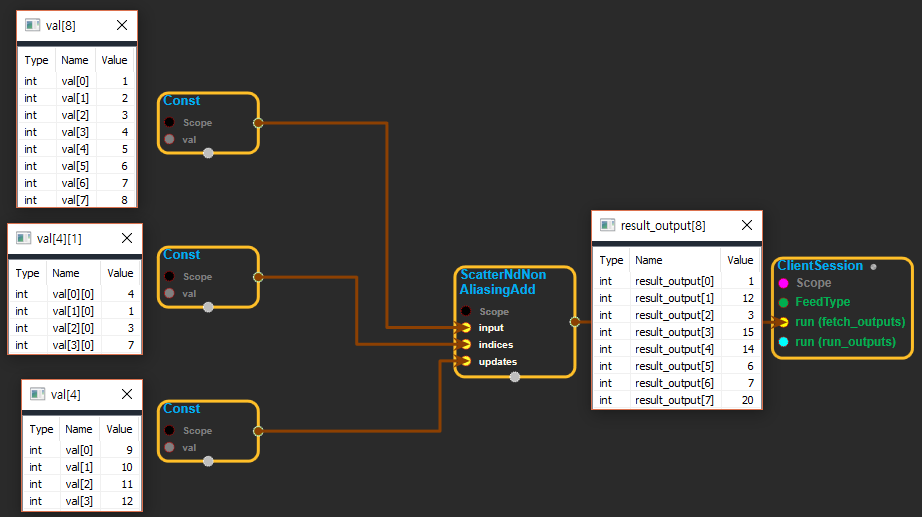Viewport: 922px width, 517px height.
Task: Expand the topmost Const node's bottom handle
Action: click(208, 153)
